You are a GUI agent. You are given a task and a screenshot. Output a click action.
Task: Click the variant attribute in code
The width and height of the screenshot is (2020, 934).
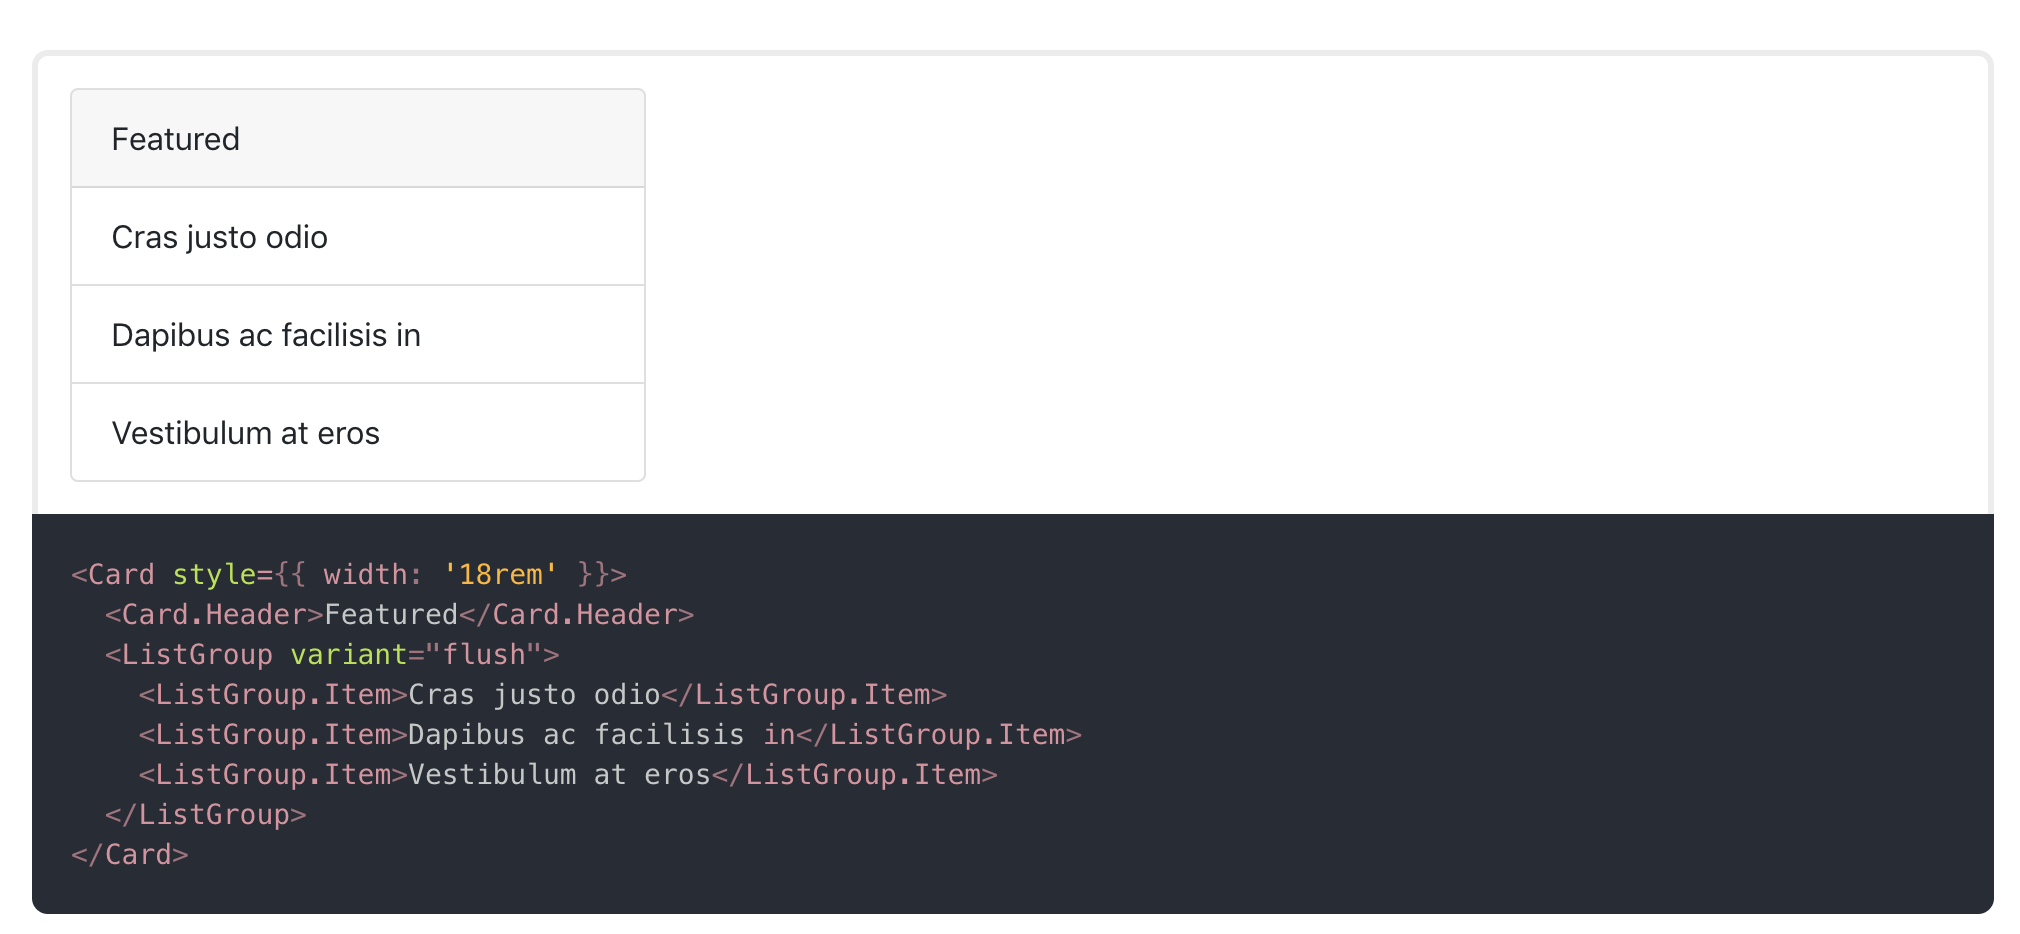point(349,654)
